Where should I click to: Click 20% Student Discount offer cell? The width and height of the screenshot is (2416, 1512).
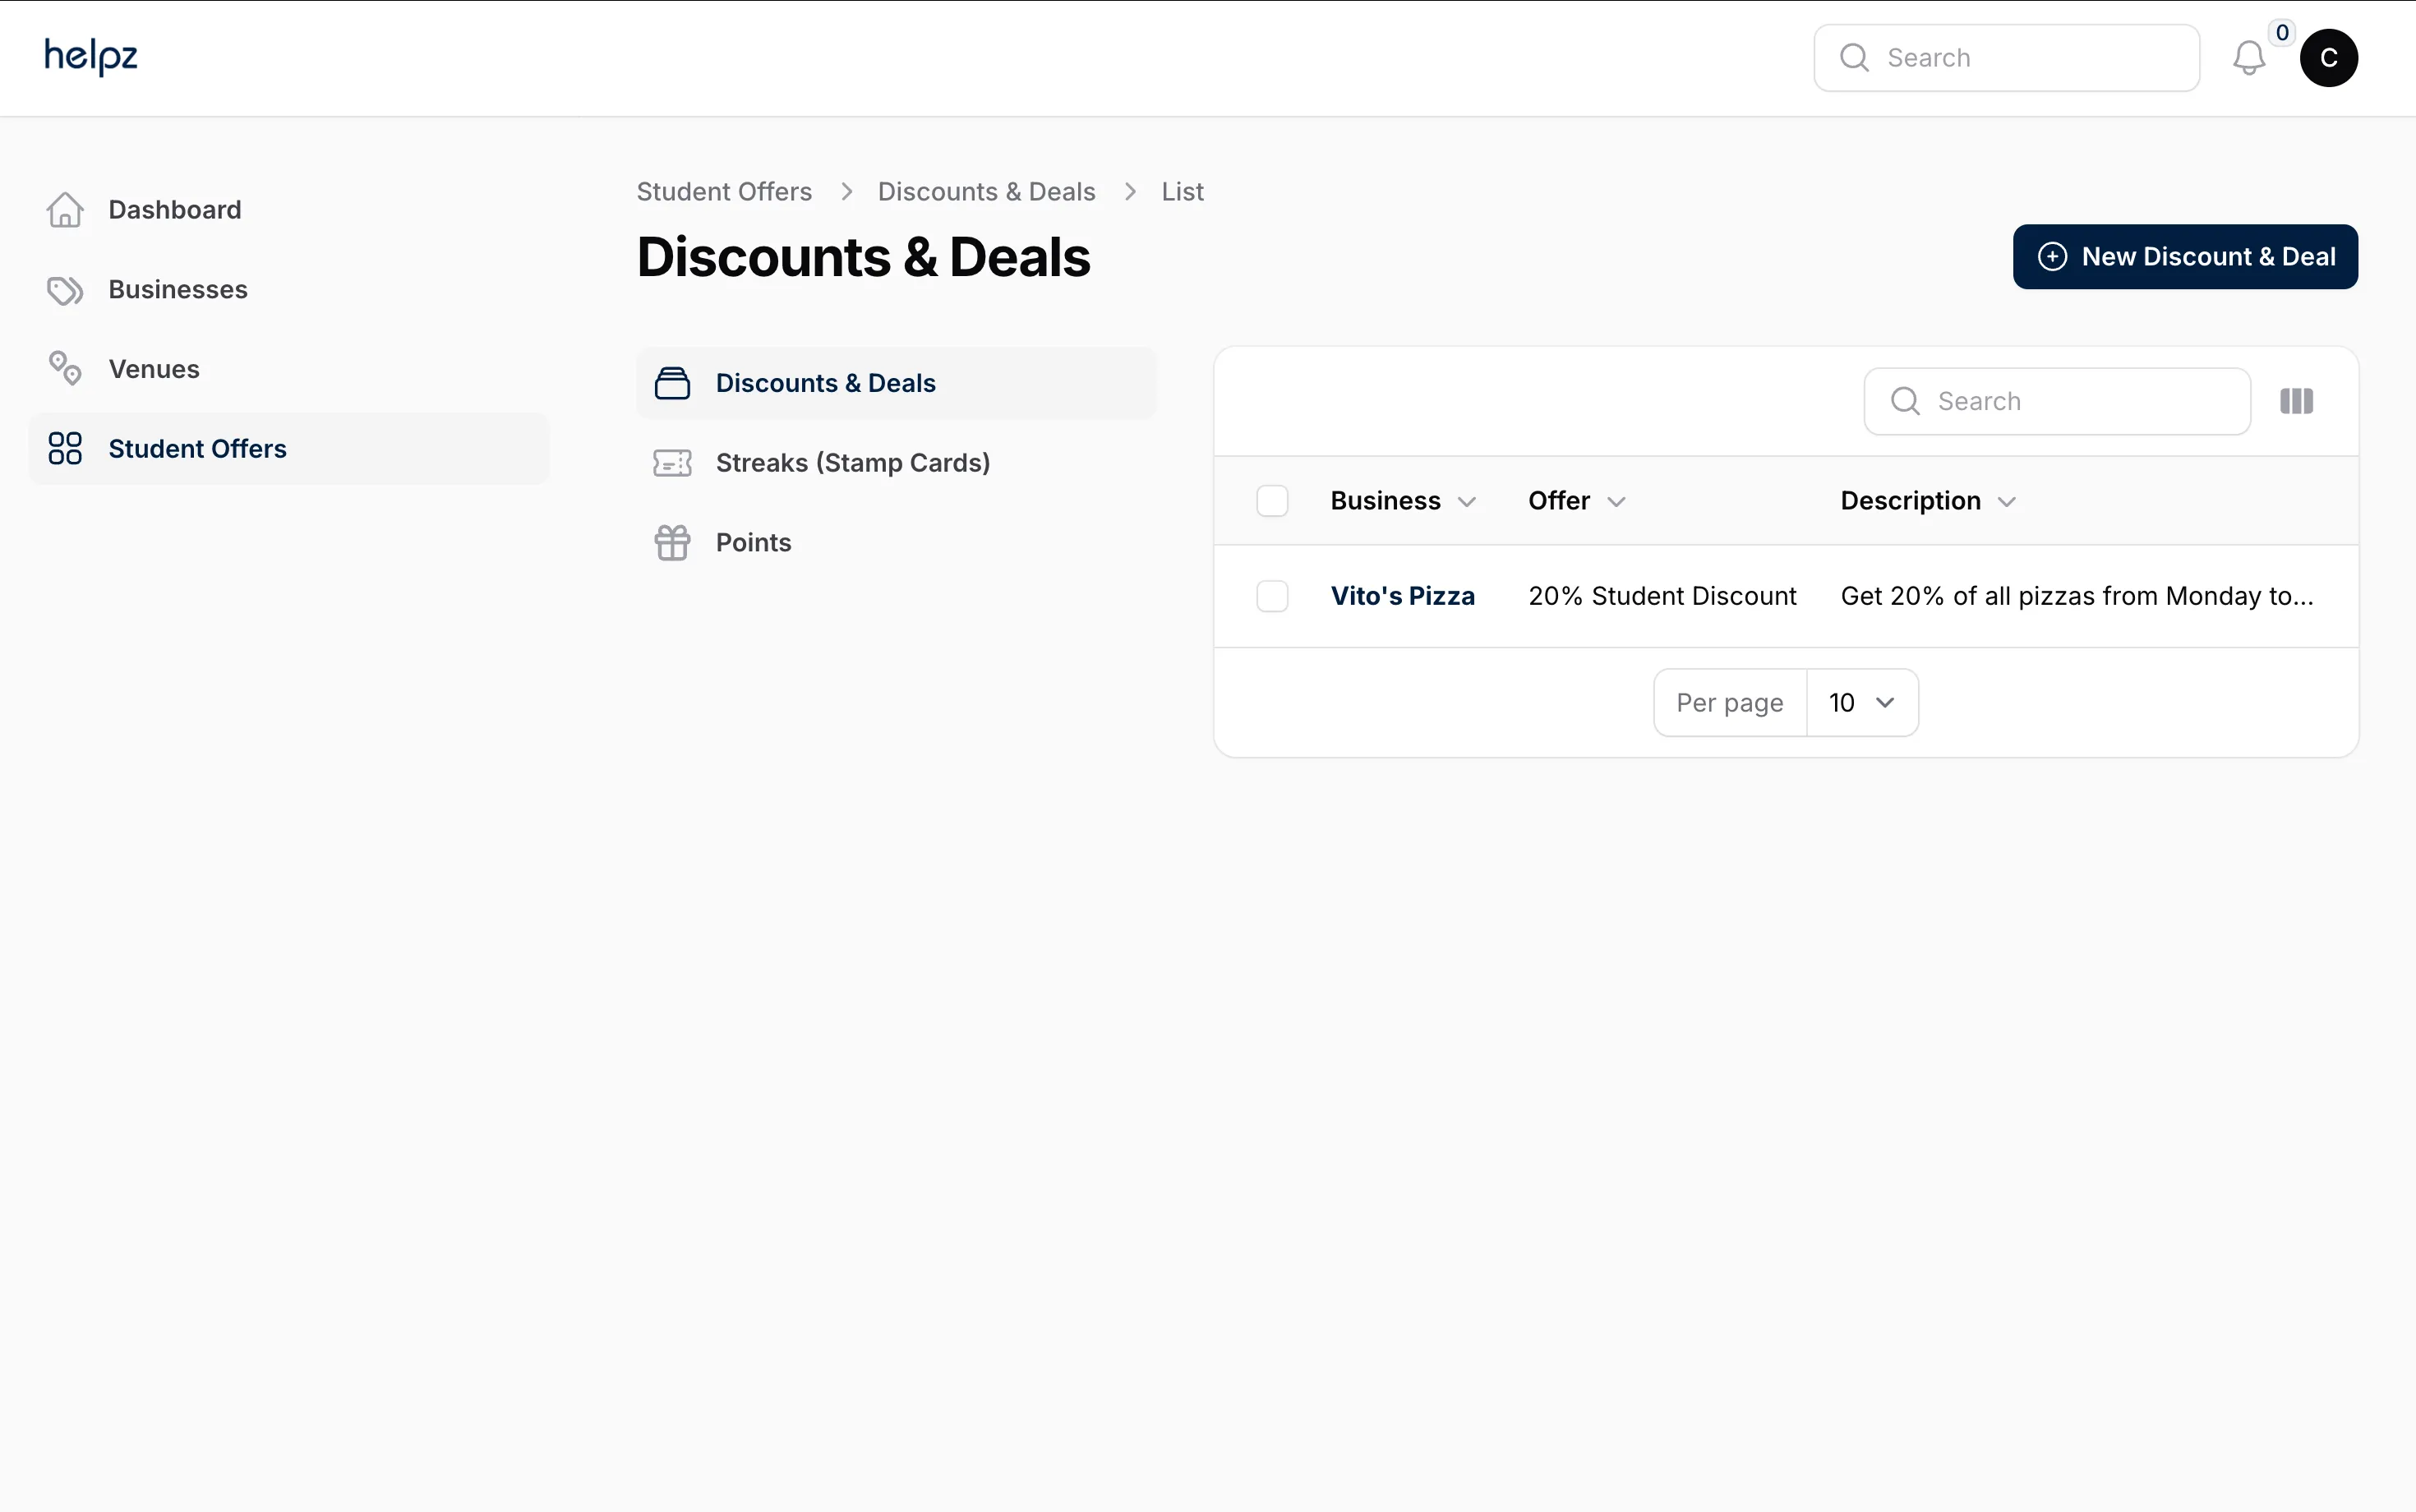[x=1662, y=596]
